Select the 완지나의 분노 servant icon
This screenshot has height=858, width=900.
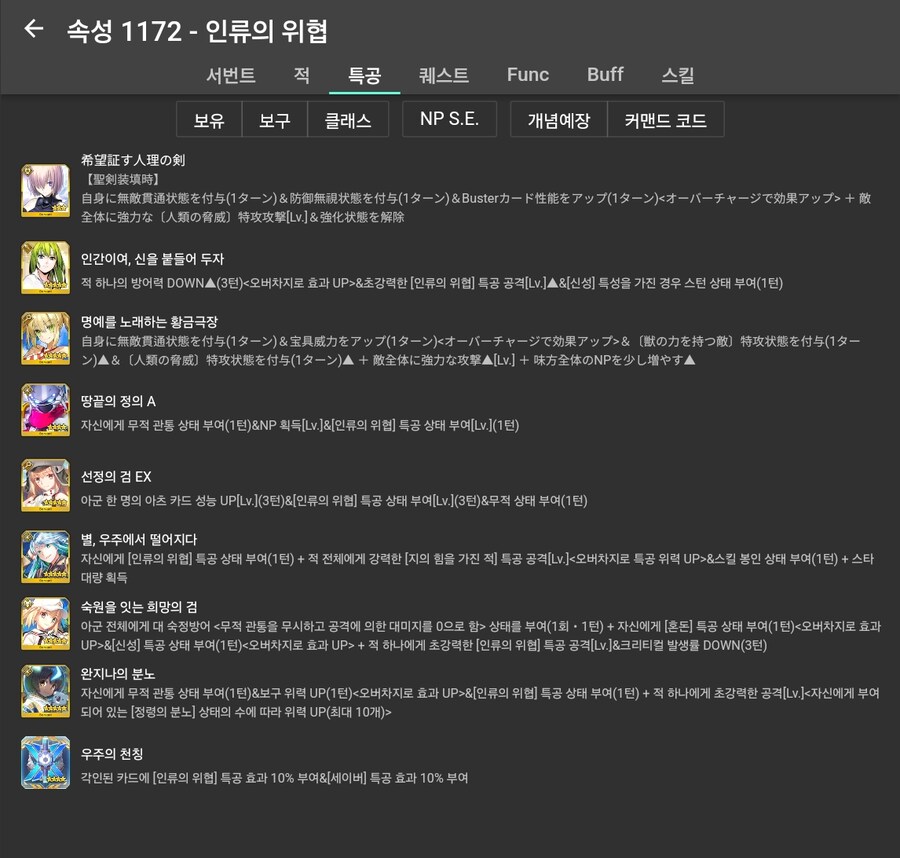45,690
